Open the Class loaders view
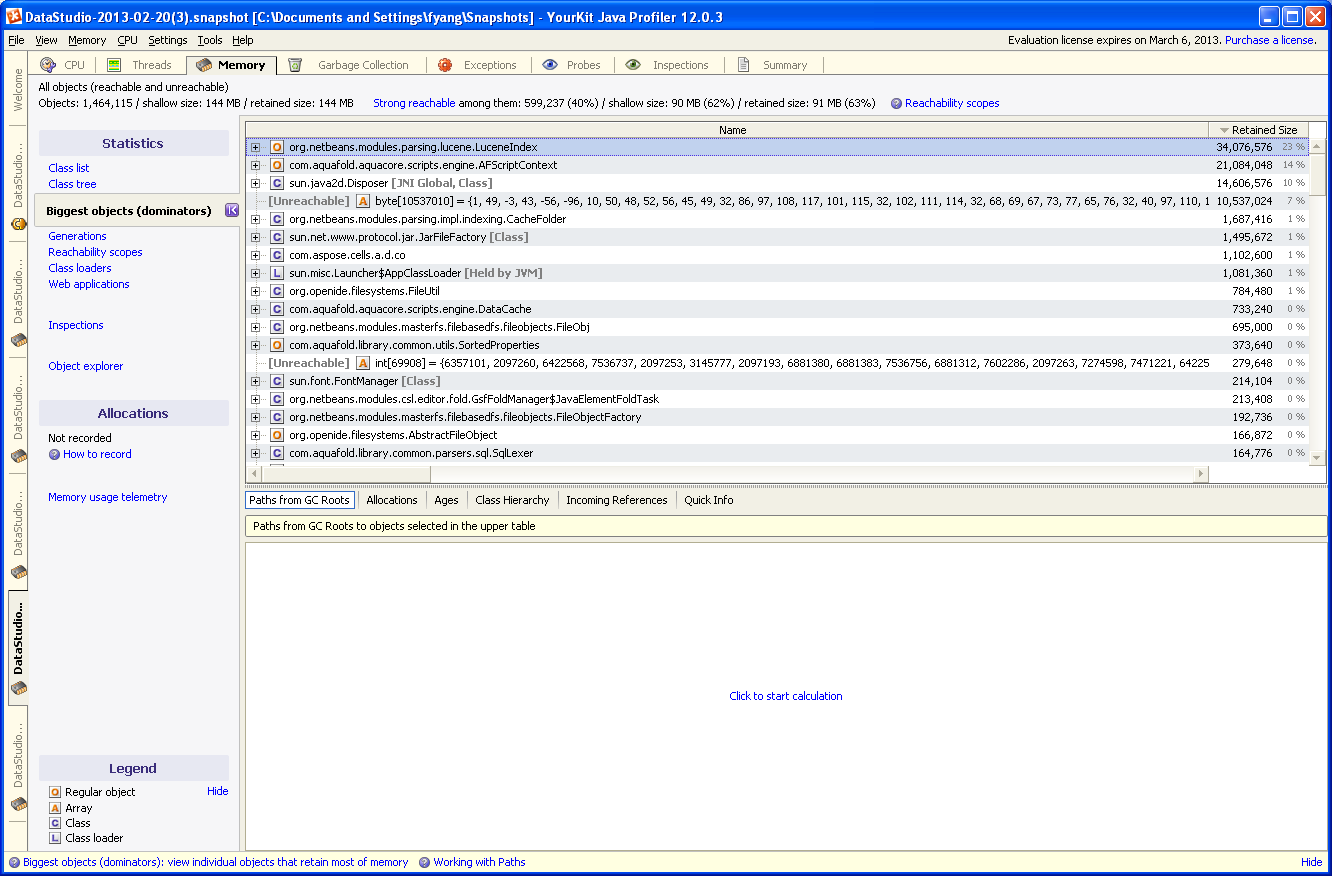The width and height of the screenshot is (1332, 876). pyautogui.click(x=80, y=268)
